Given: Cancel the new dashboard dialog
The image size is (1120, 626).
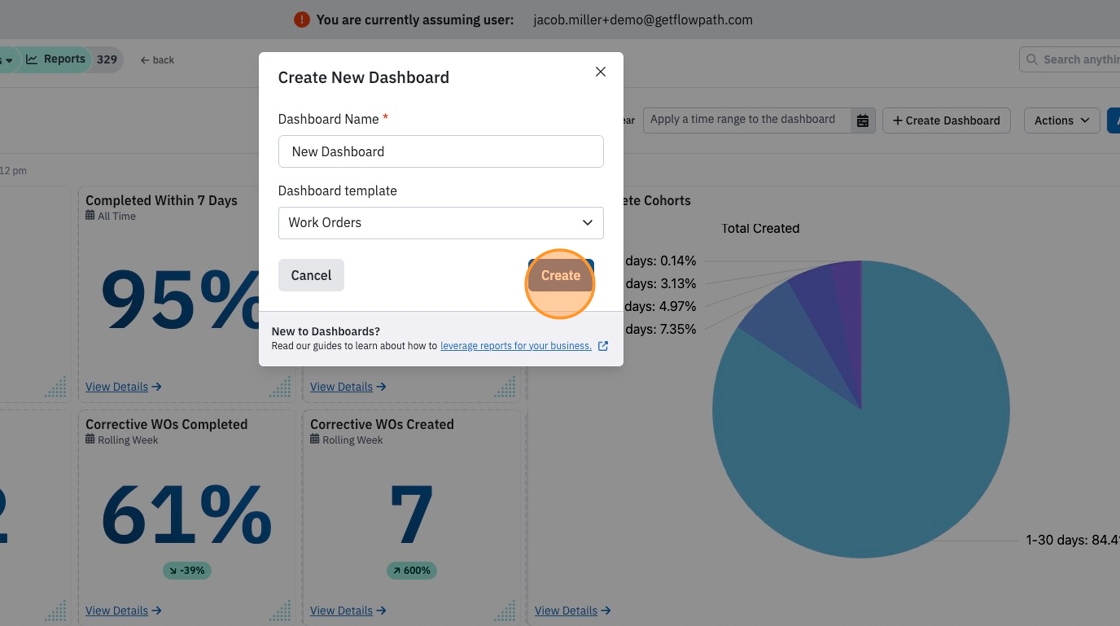Looking at the screenshot, I should coord(311,275).
